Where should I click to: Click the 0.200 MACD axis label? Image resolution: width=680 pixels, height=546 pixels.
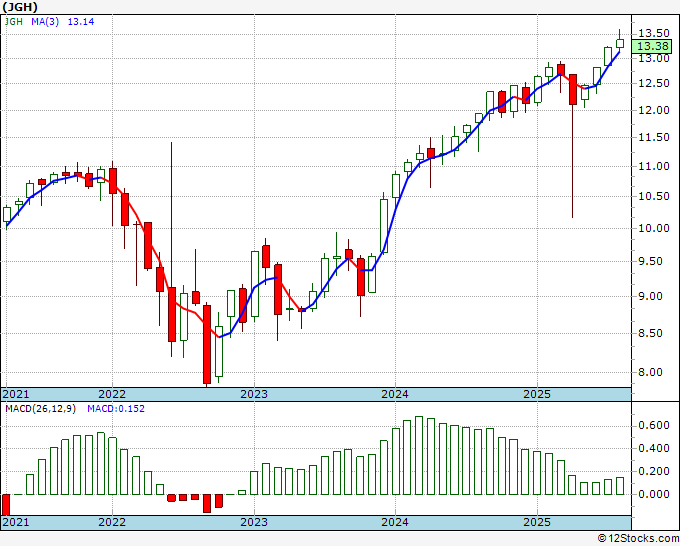[x=654, y=471]
